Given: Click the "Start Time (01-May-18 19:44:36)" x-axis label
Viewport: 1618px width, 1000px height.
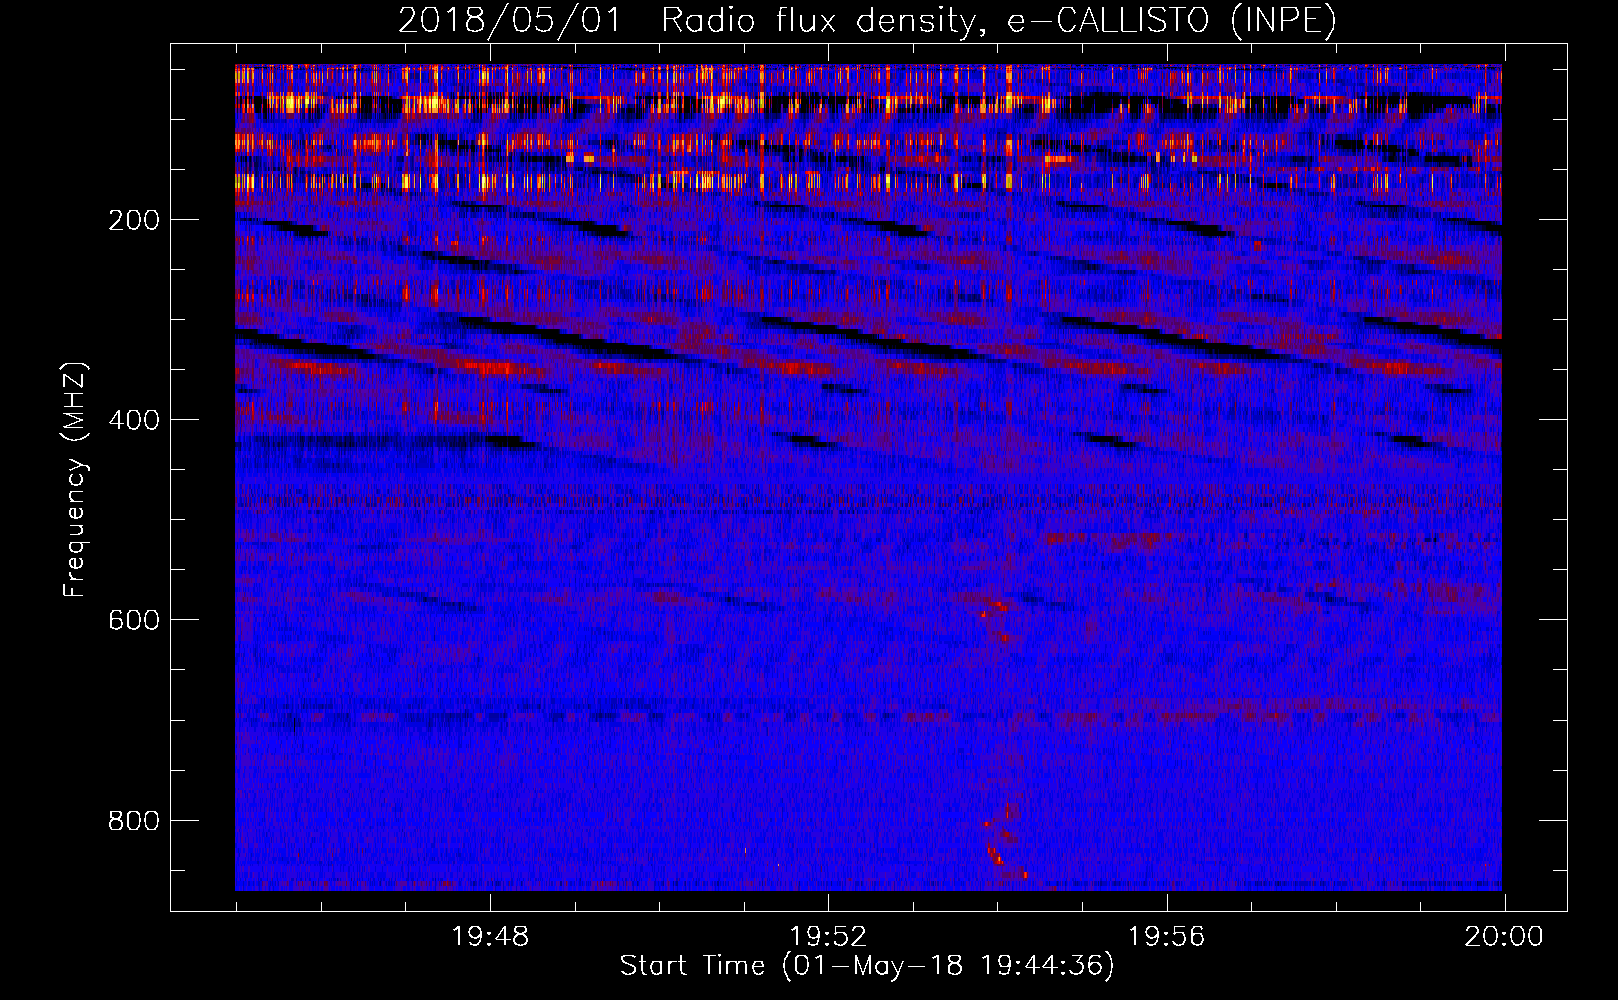Looking at the screenshot, I should [866, 966].
